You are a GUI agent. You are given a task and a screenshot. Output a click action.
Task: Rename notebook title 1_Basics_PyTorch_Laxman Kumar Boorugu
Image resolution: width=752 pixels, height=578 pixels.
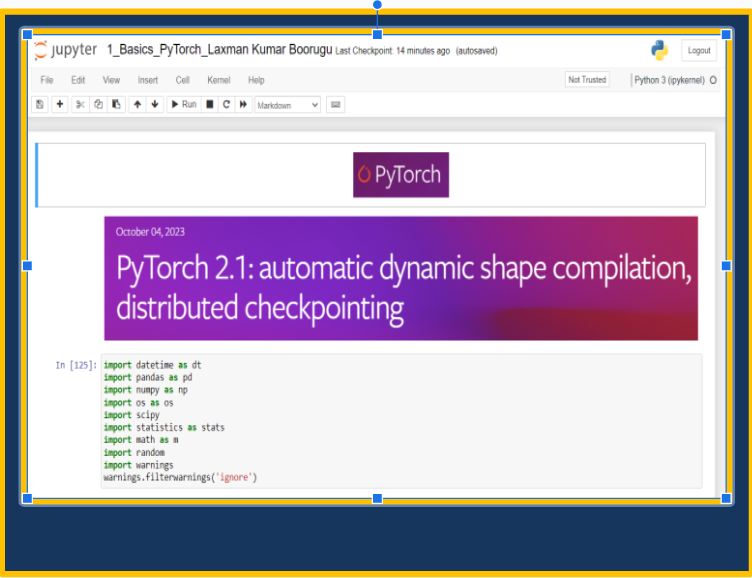(220, 50)
